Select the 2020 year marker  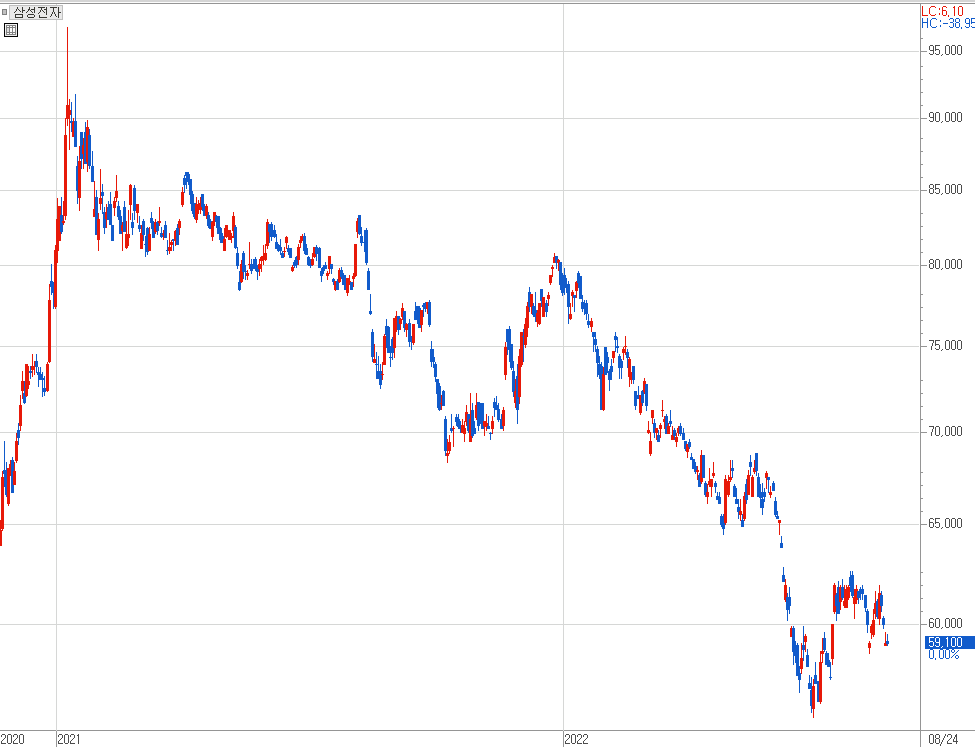(13, 739)
